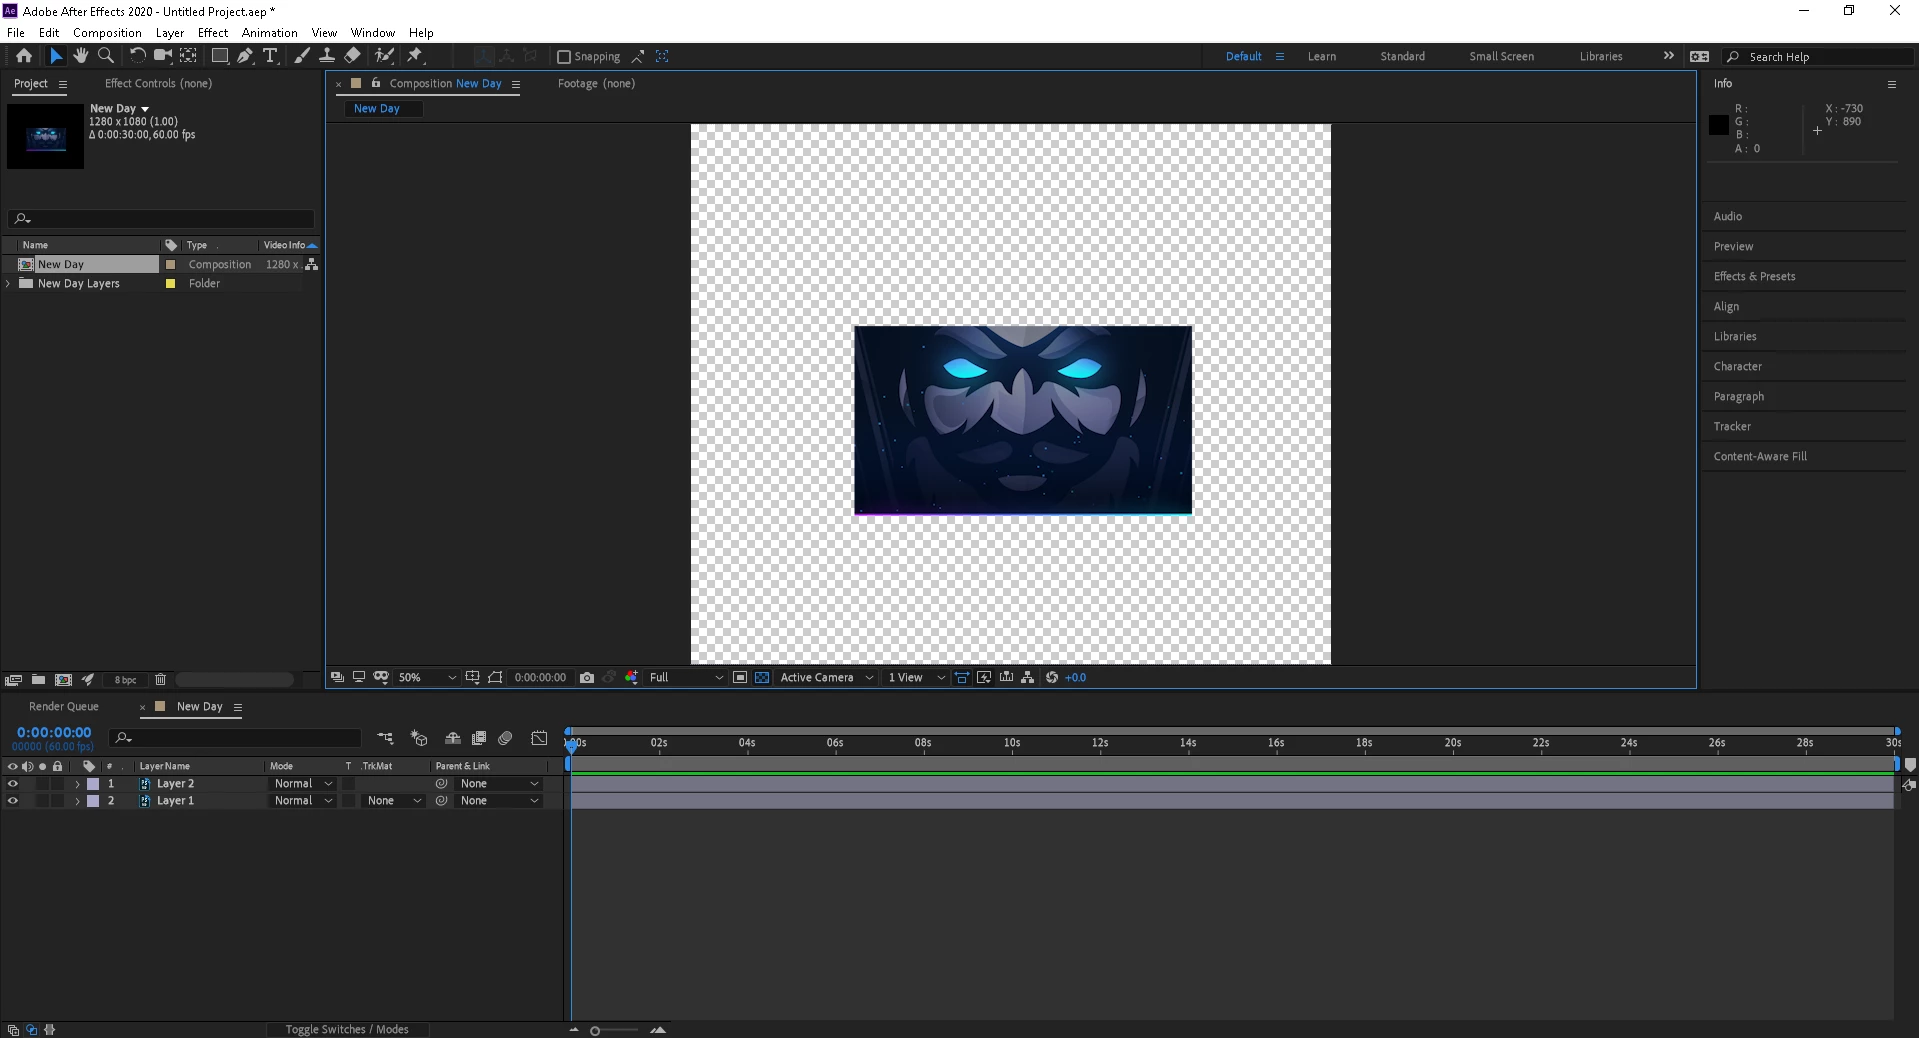Screen dimensions: 1919x1038
Task: Open Layer 2 blending mode dropdown
Action: [303, 784]
